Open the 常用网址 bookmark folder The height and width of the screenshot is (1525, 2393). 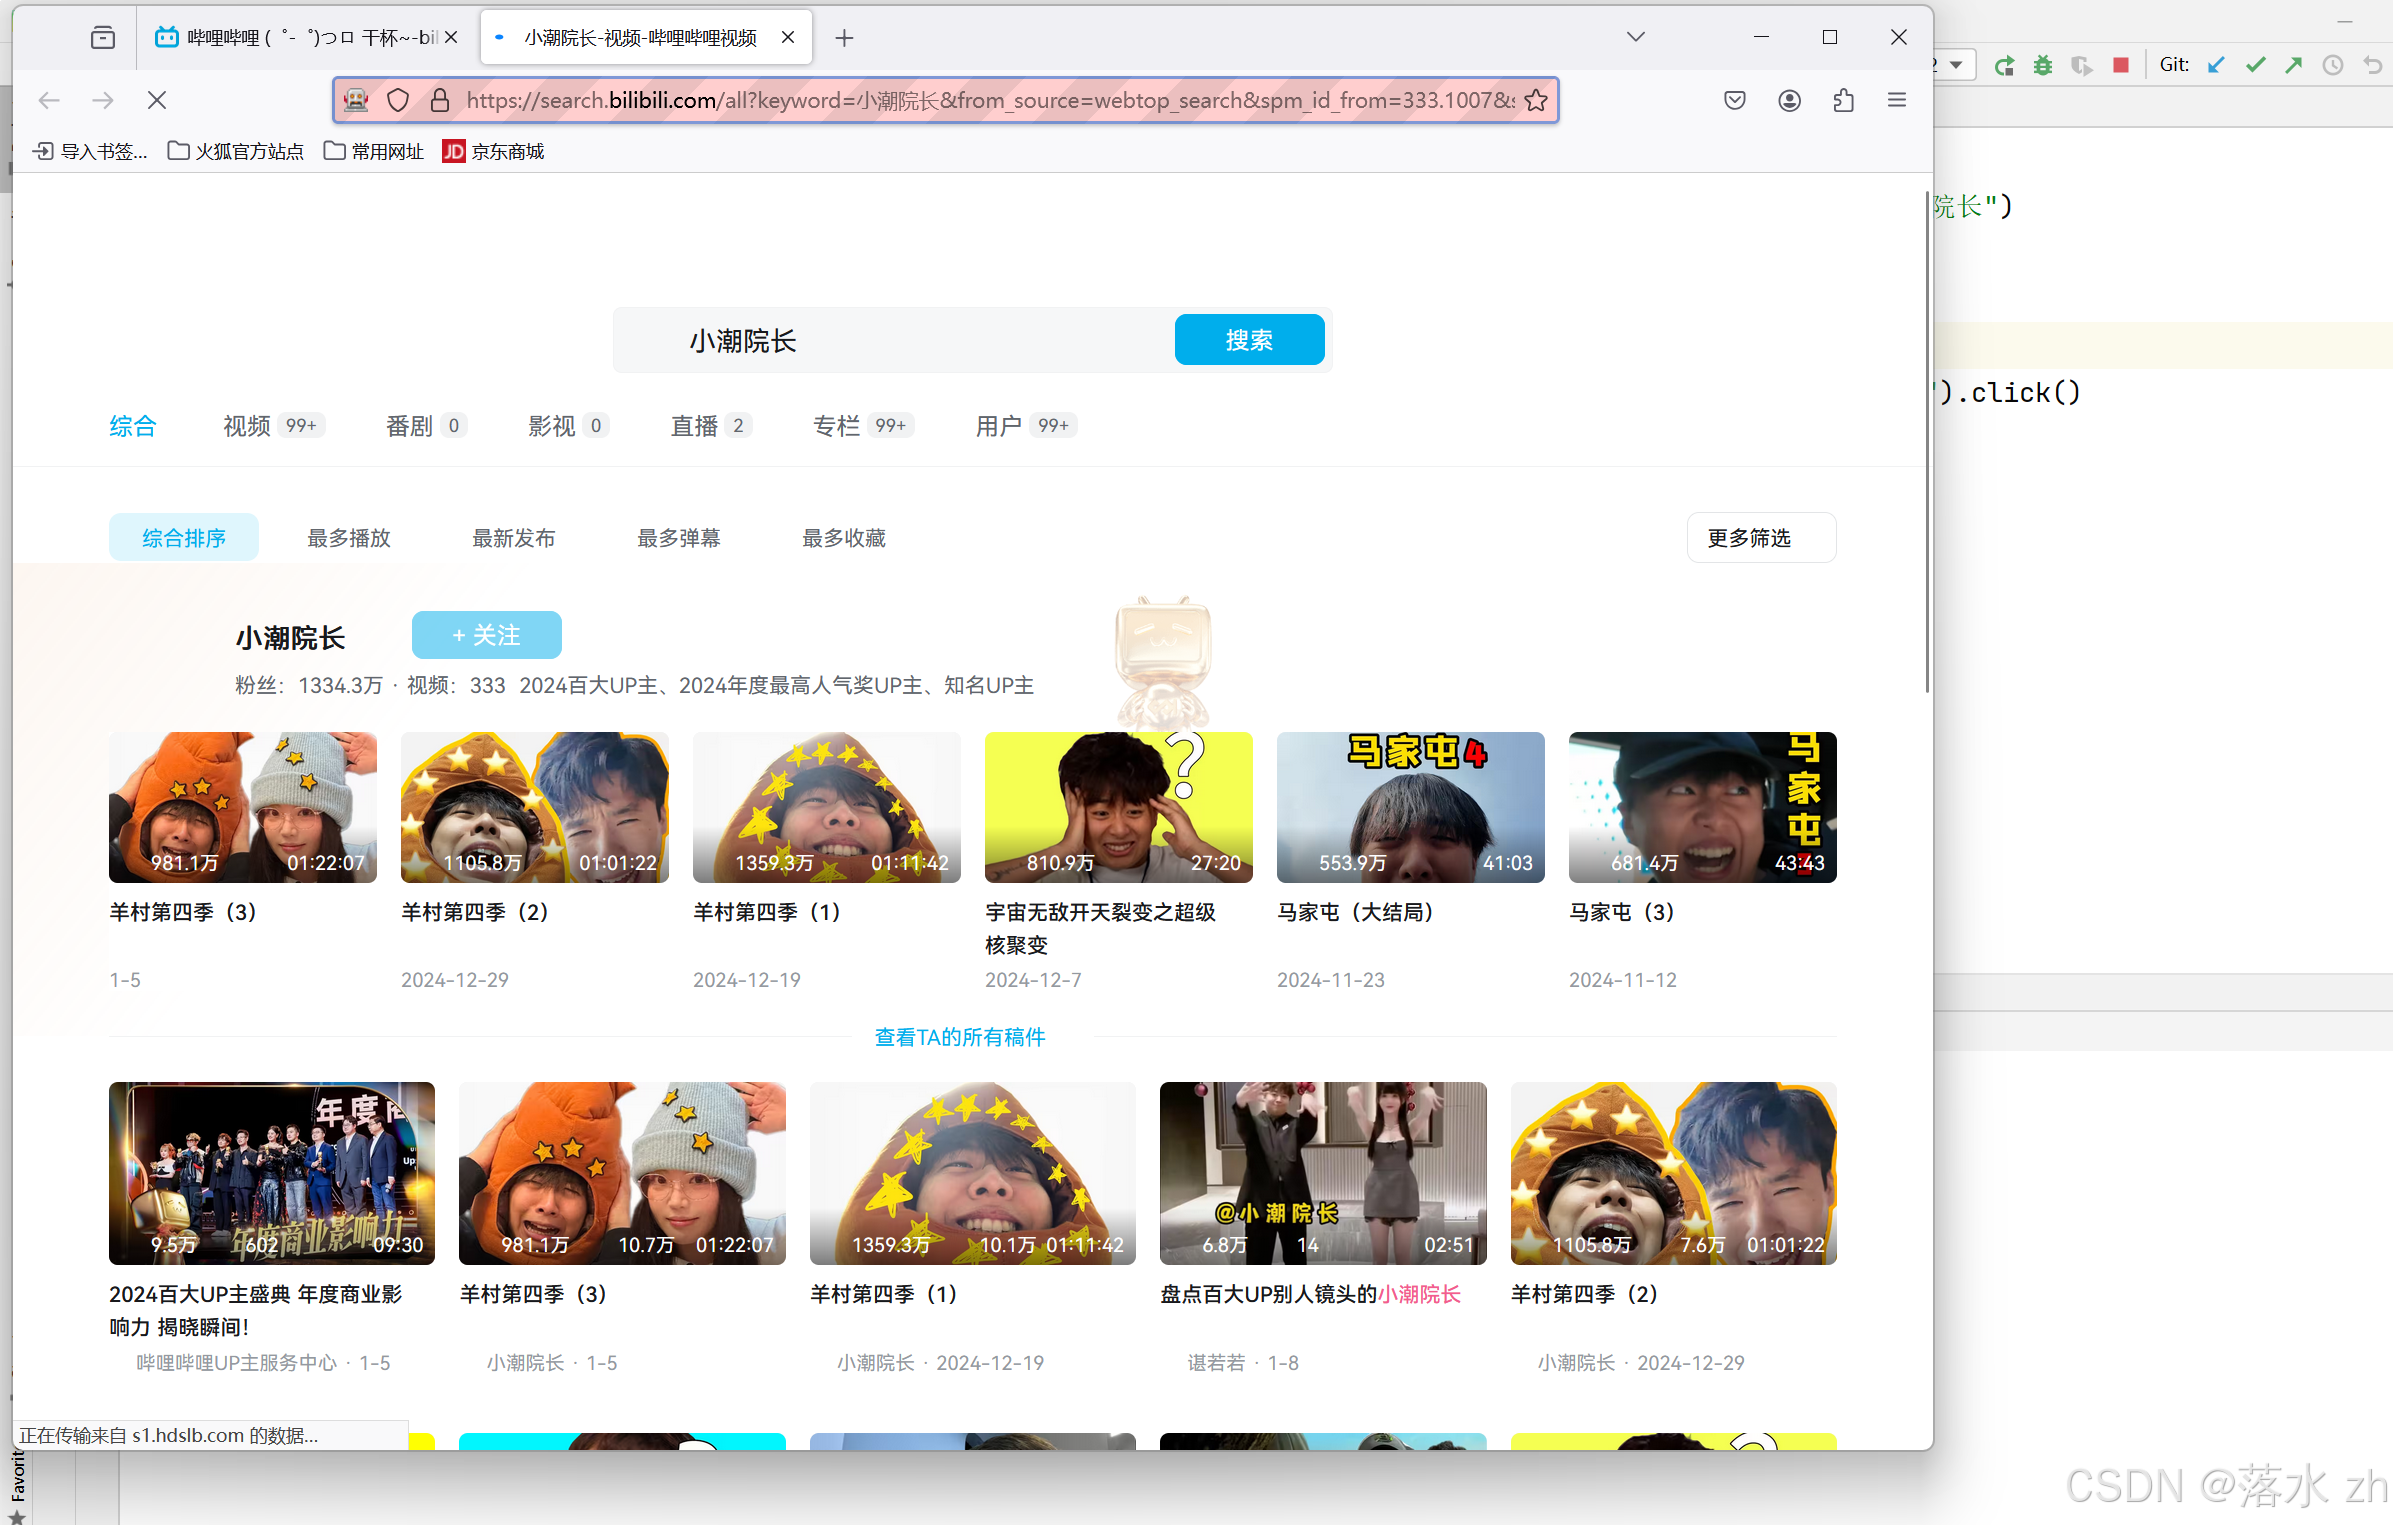pyautogui.click(x=374, y=151)
